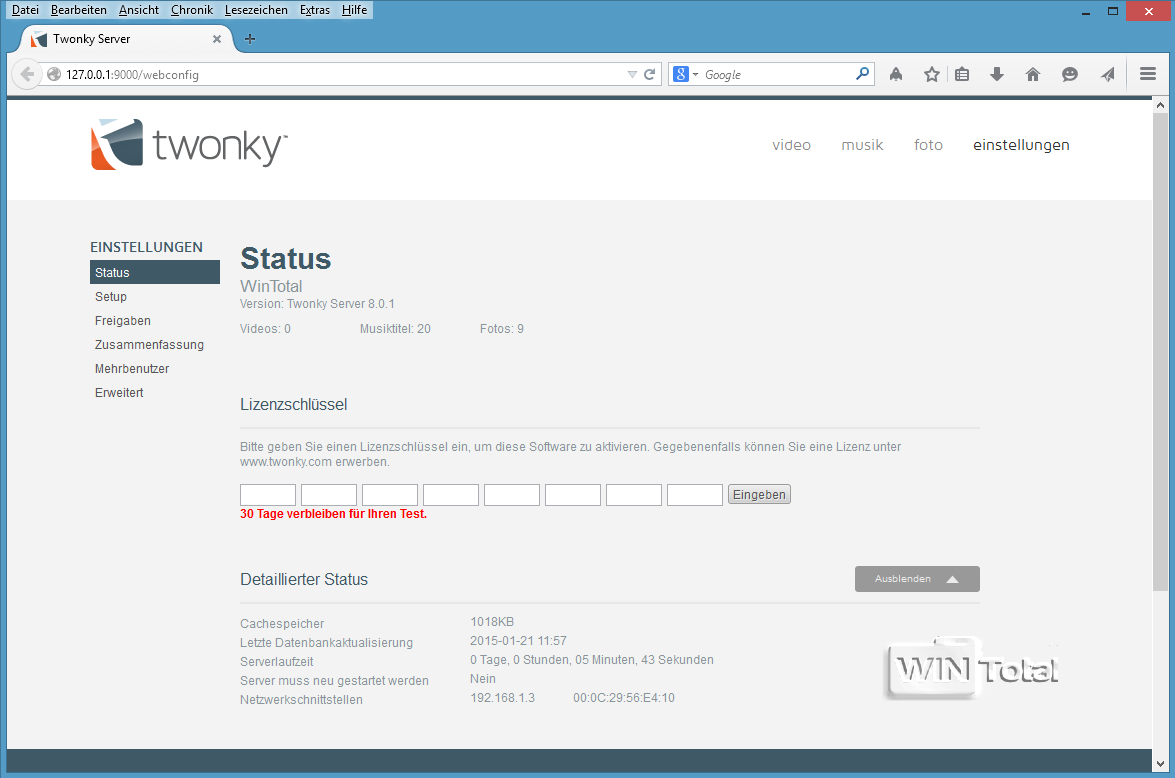
Task: Click the browser back arrow button
Action: pyautogui.click(x=26, y=74)
